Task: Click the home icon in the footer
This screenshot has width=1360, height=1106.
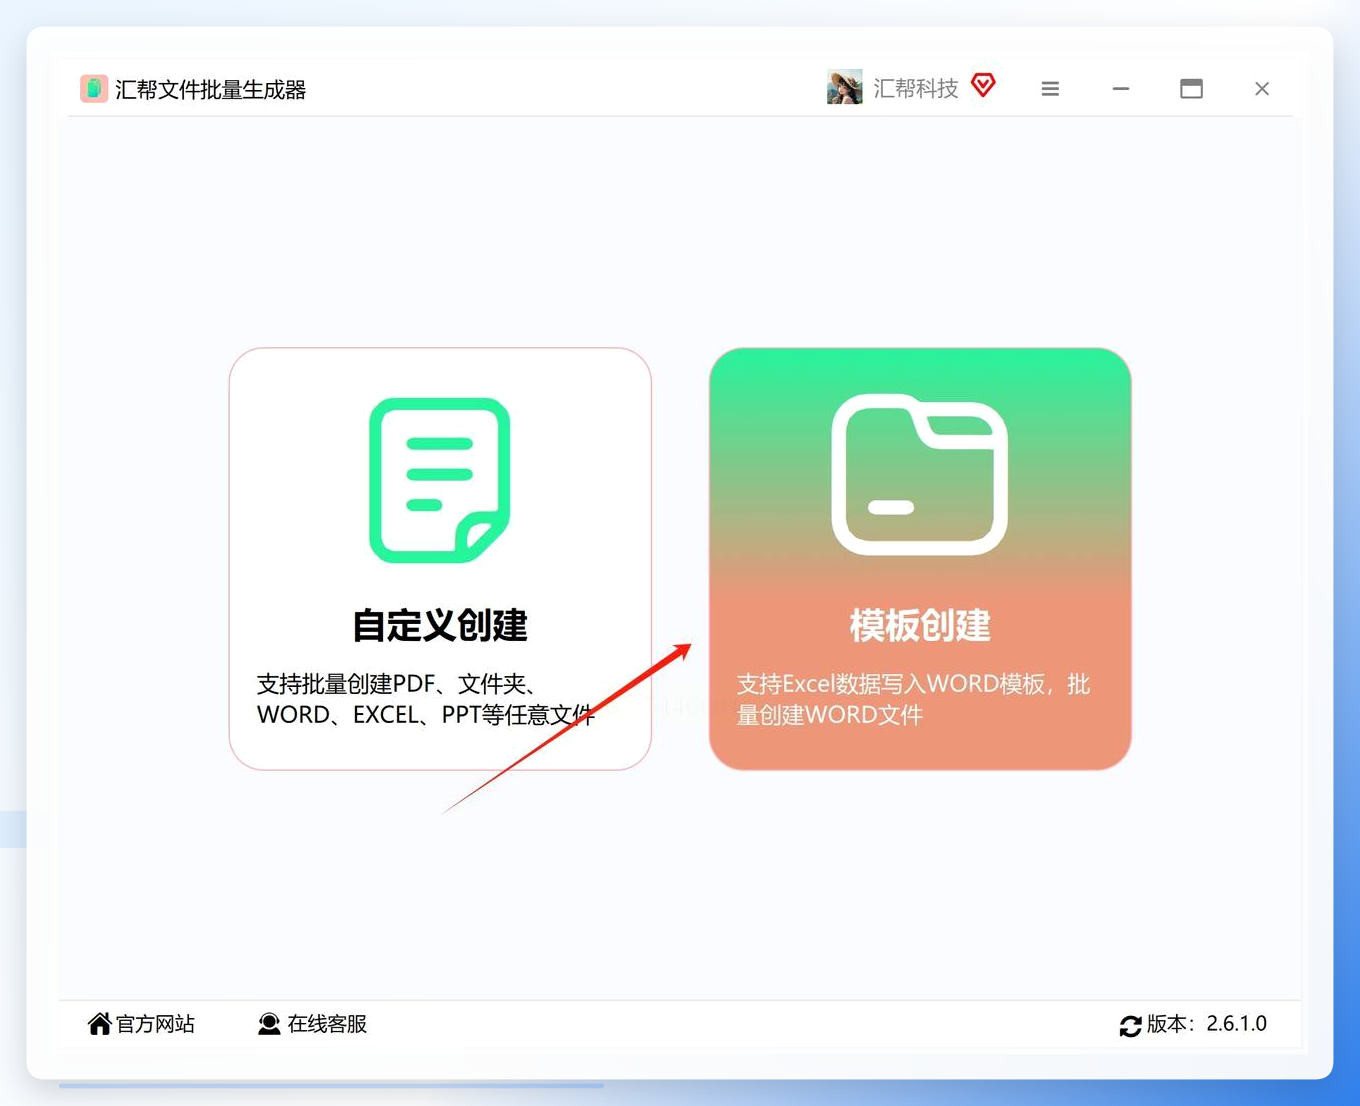Action: [100, 1024]
